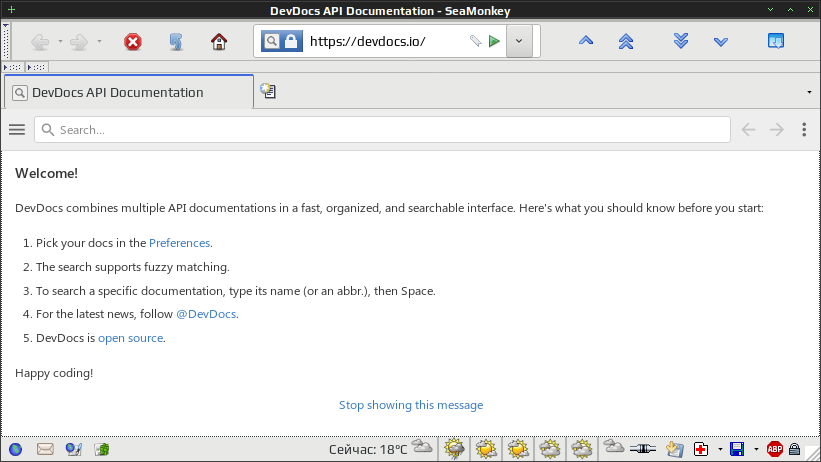The image size is (821, 462).
Task: Click Stop showing this message
Action: pos(411,405)
